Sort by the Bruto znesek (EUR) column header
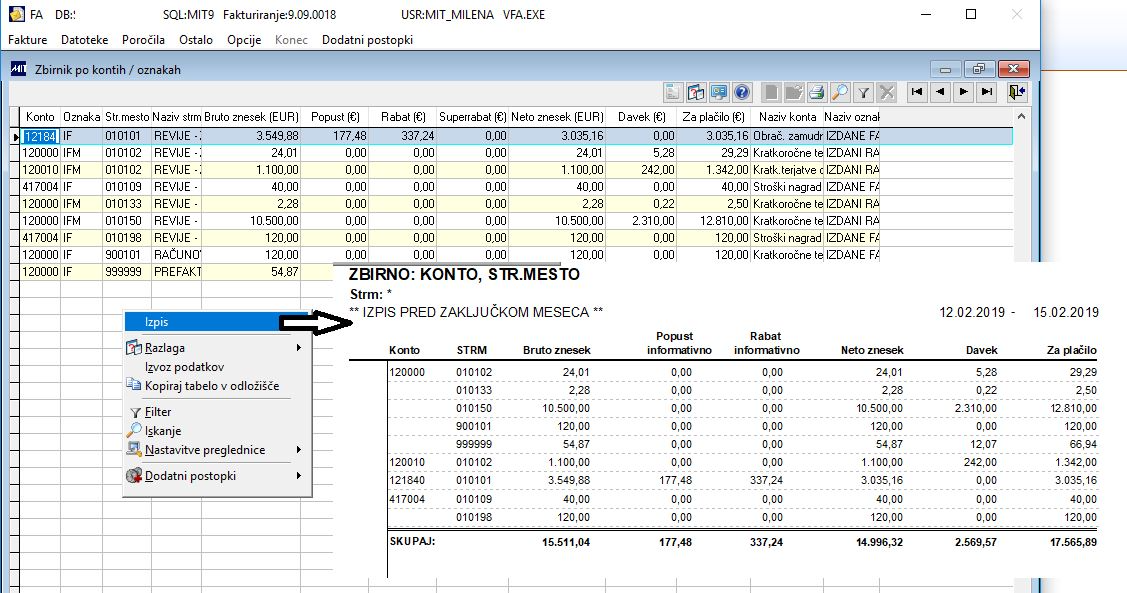 (251, 117)
